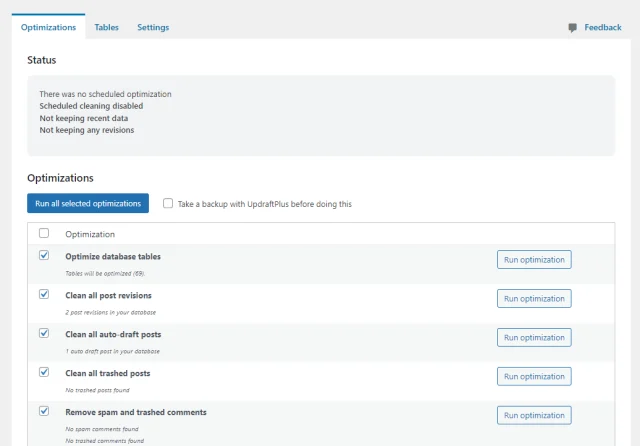Click Run all selected optimizations button
Screen dimensions: 640x446
[x=88, y=203]
